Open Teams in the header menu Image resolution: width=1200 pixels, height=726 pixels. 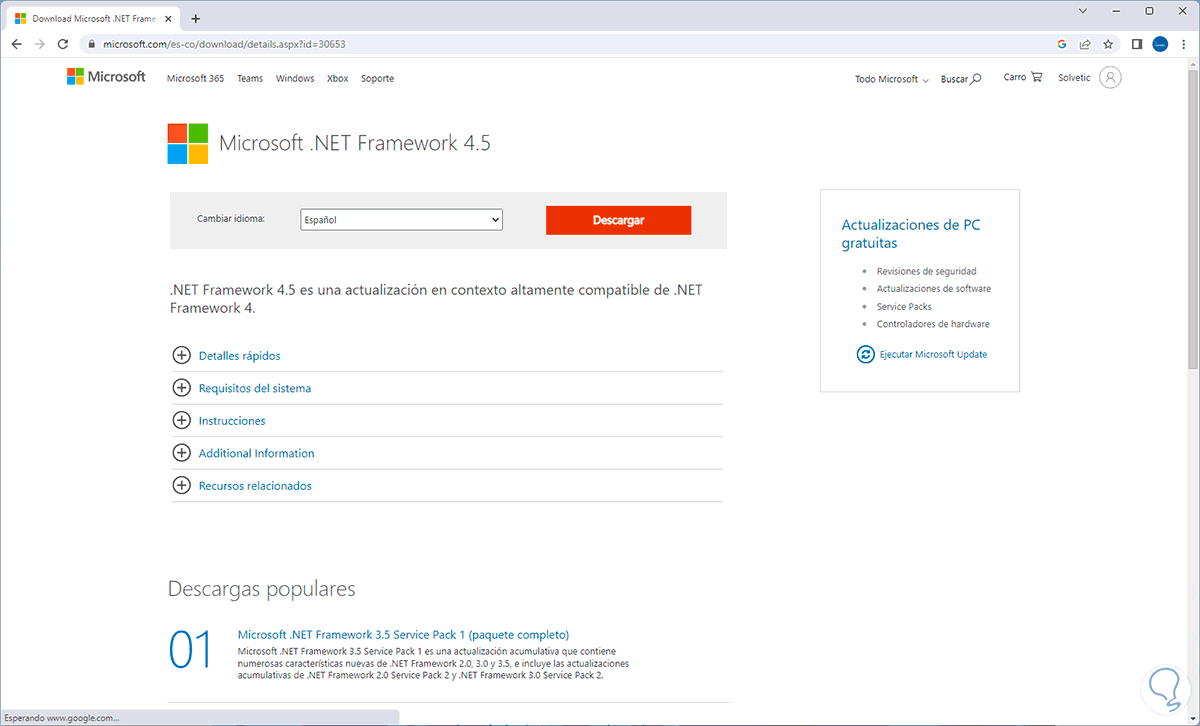250,78
